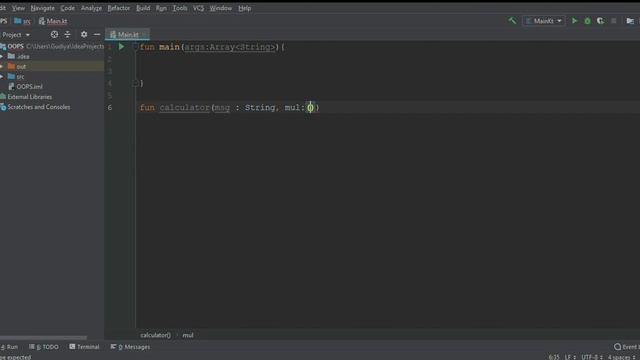Open the Run menu
The width and height of the screenshot is (640, 360).
point(161,8)
